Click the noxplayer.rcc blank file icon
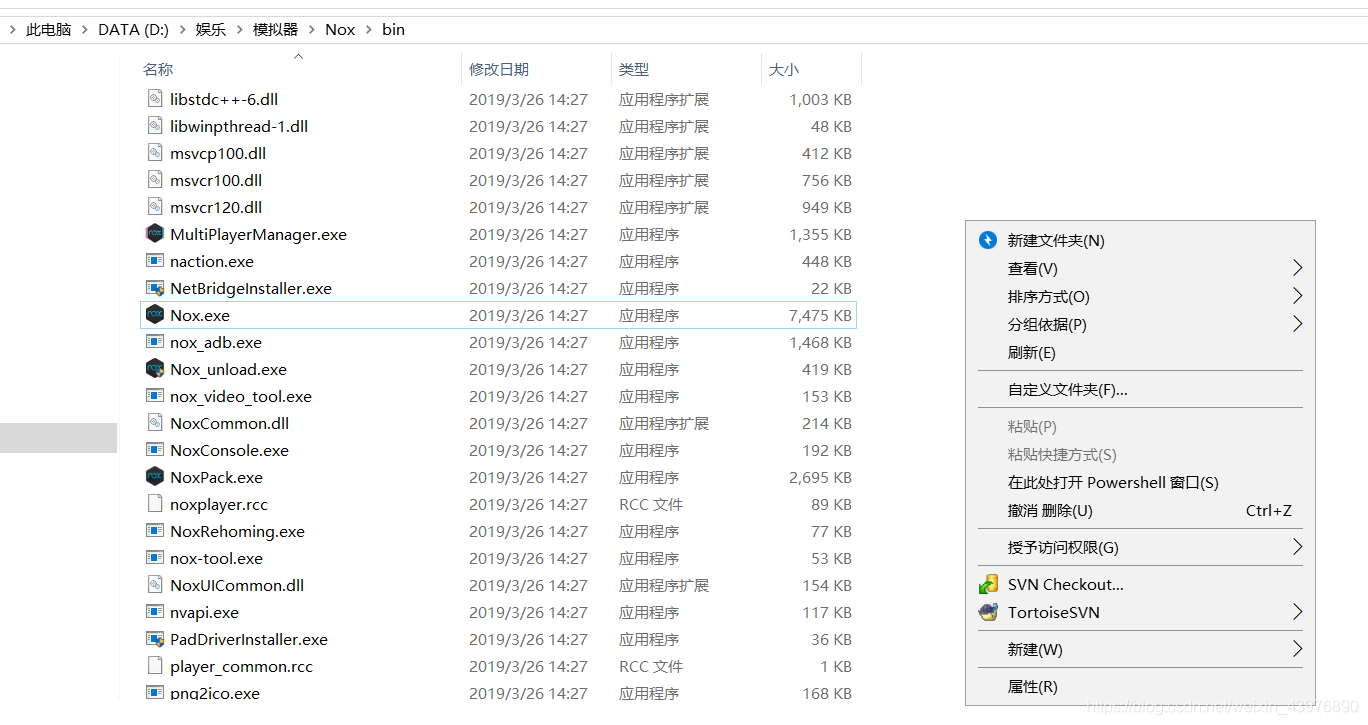This screenshot has width=1368, height=725. [x=155, y=504]
